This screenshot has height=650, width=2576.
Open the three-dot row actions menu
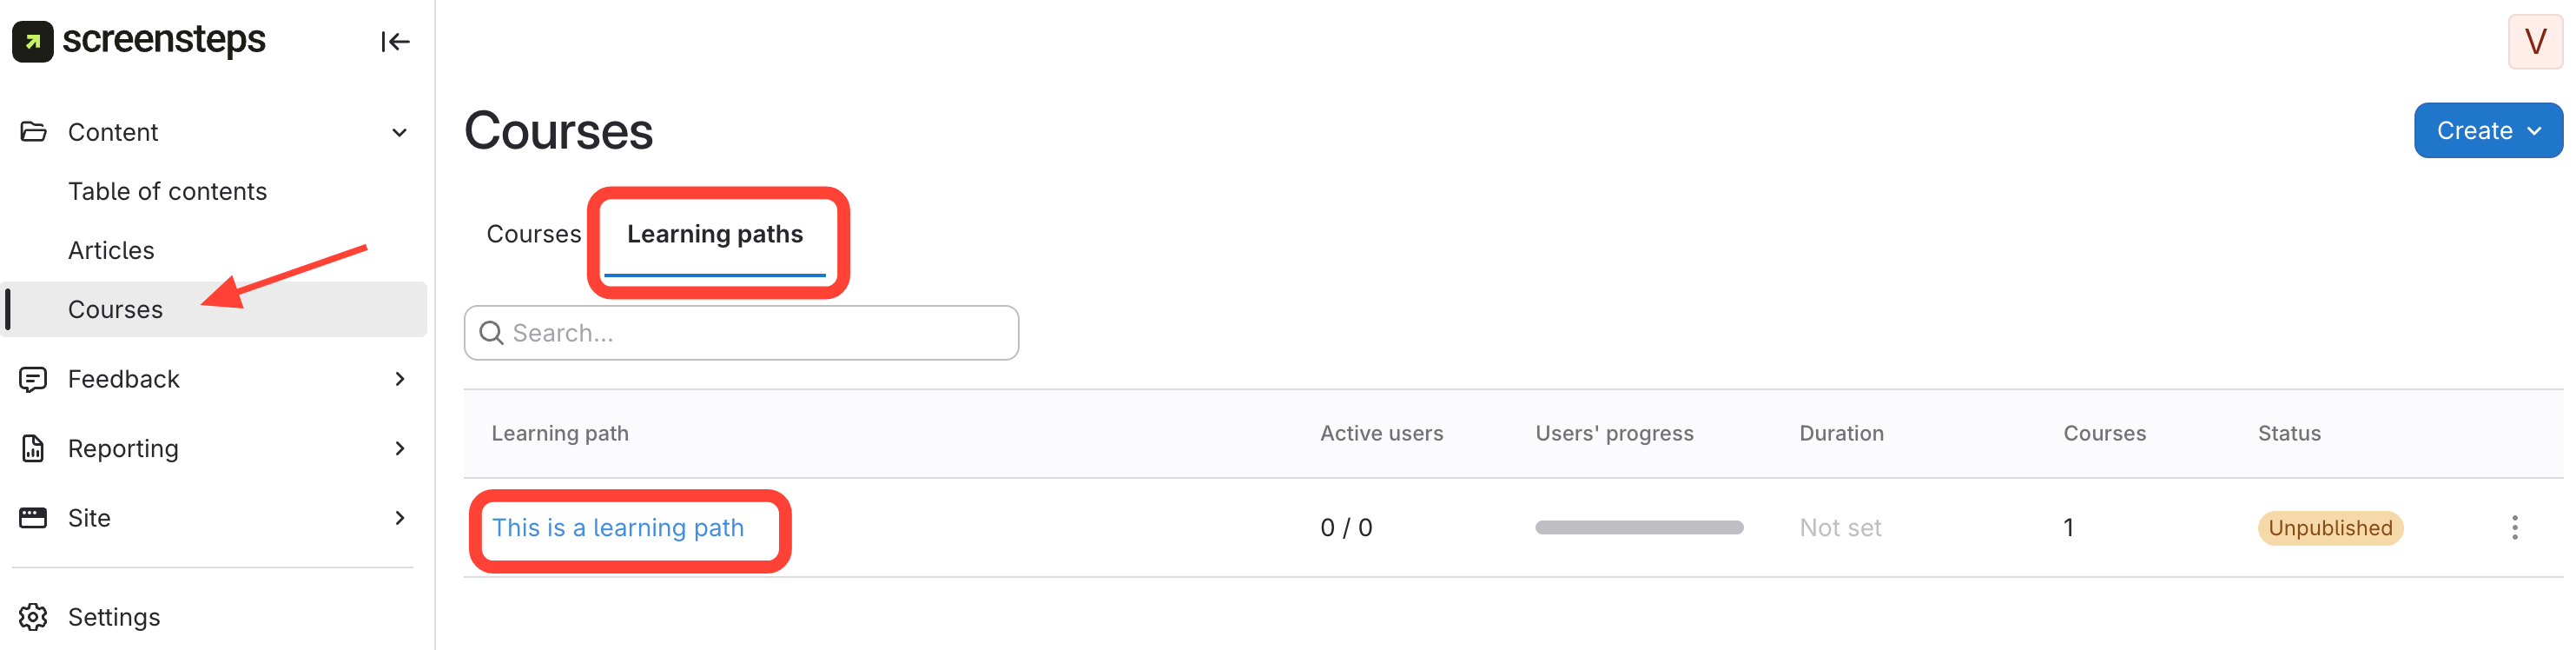click(x=2514, y=528)
